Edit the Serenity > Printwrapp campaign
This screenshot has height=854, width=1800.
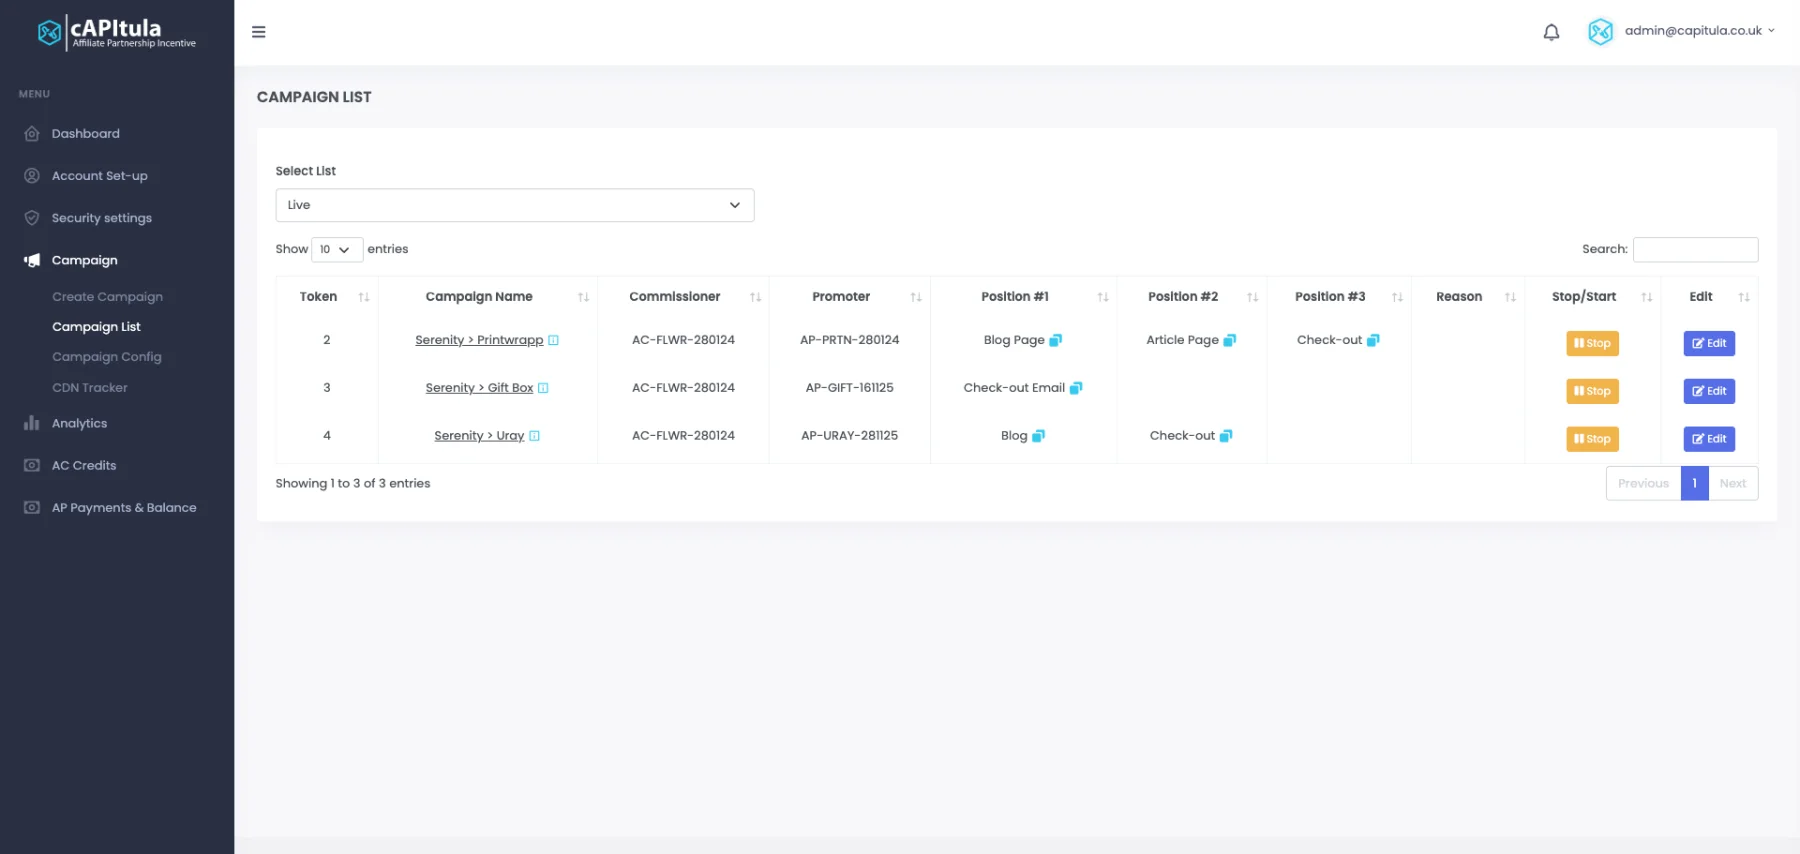click(1709, 343)
